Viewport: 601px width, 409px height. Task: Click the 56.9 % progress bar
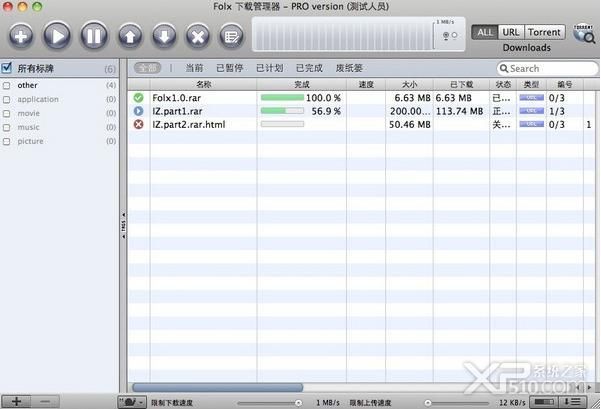(282, 111)
